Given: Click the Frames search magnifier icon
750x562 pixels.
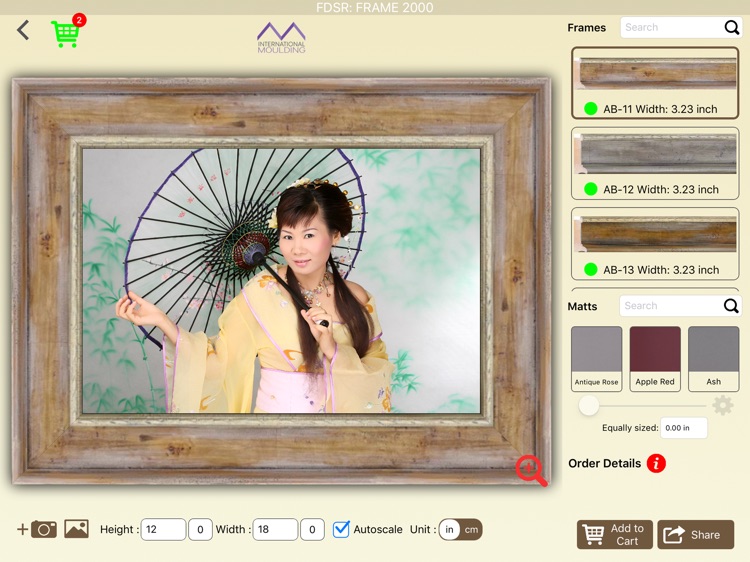Looking at the screenshot, I should point(731,27).
